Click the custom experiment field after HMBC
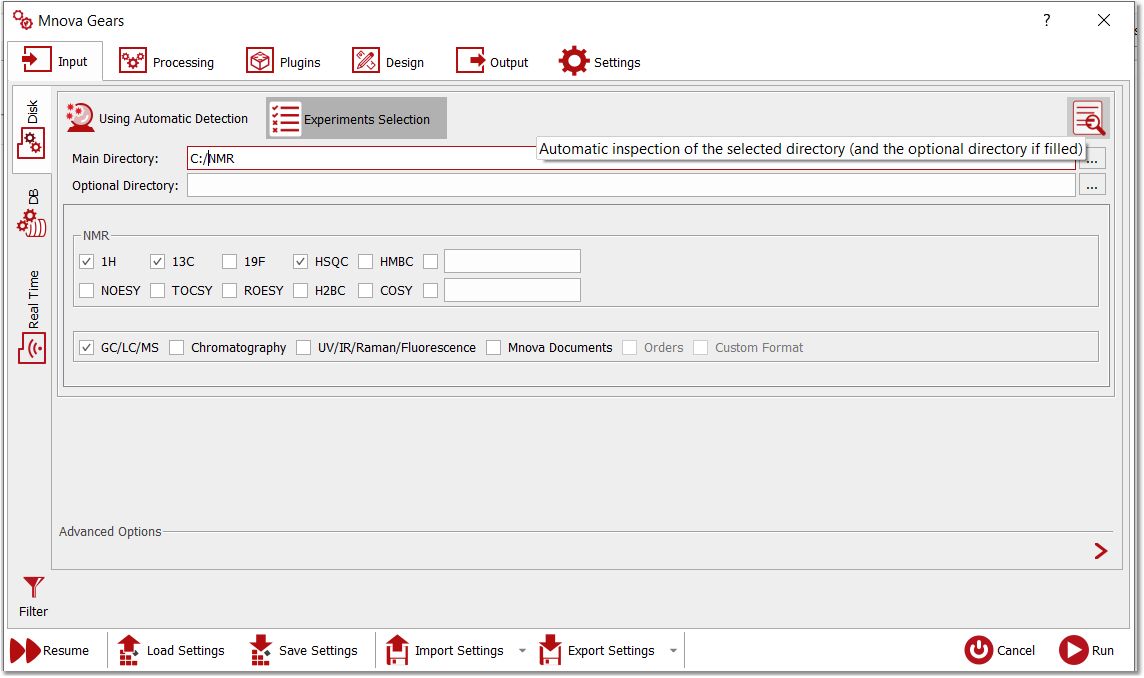Image resolution: width=1144 pixels, height=678 pixels. pyautogui.click(x=512, y=261)
